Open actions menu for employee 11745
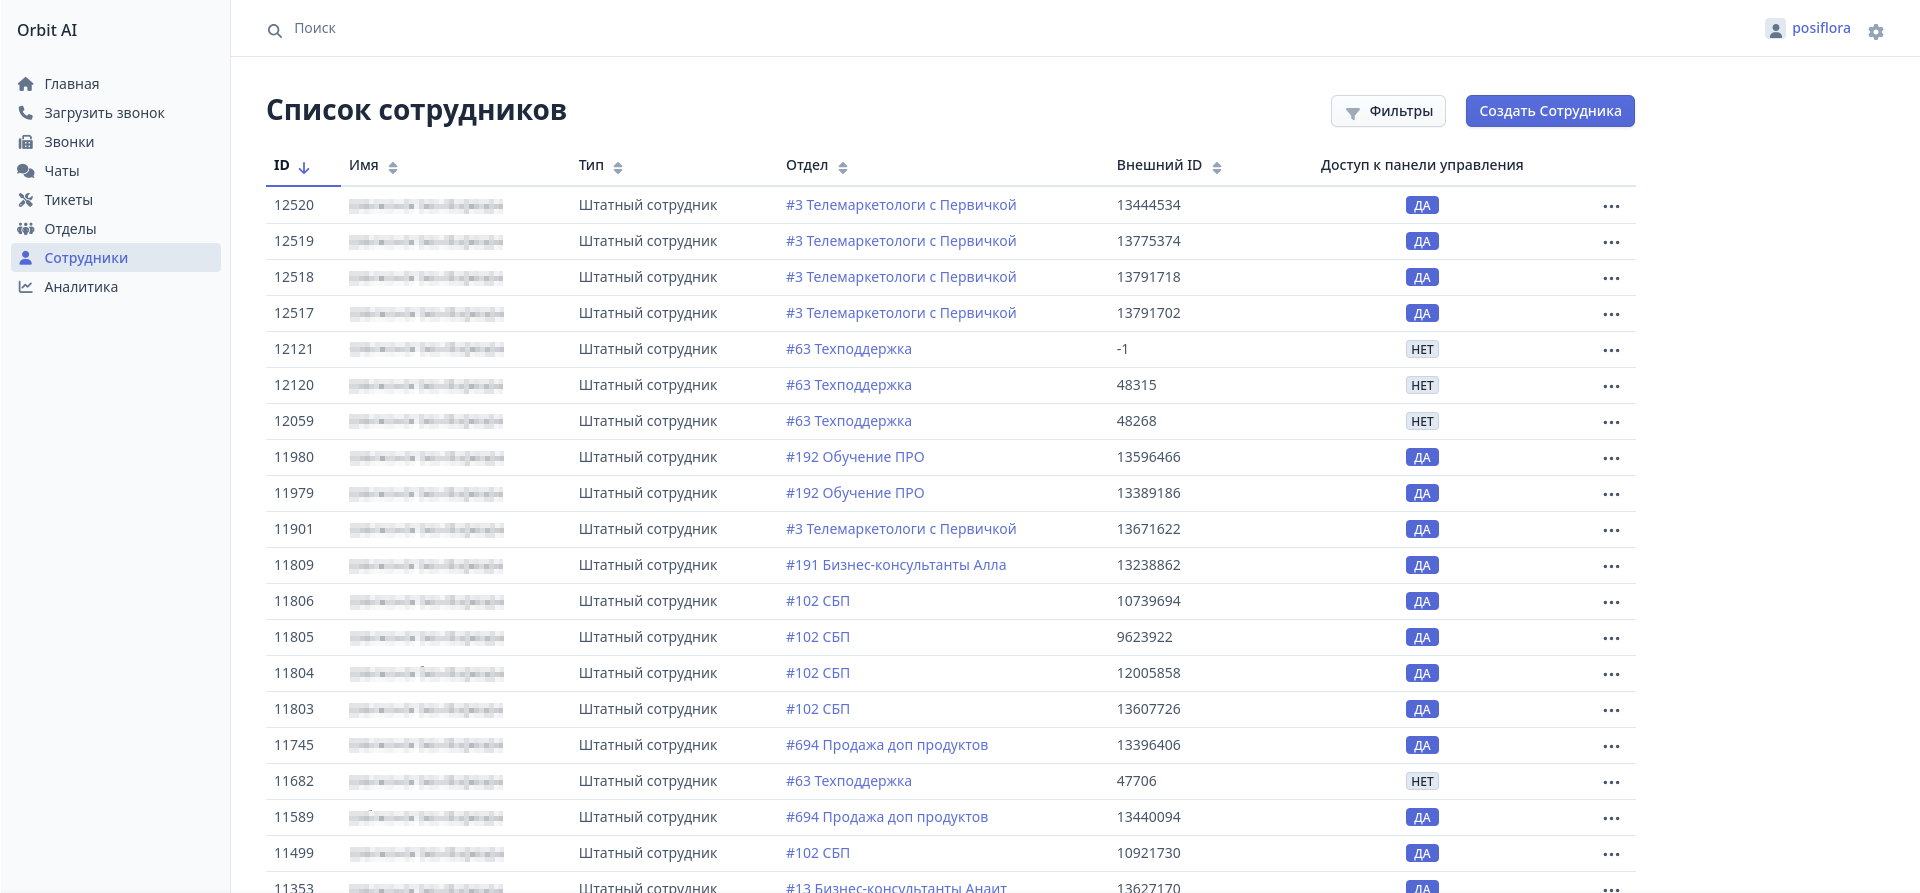 pyautogui.click(x=1611, y=746)
